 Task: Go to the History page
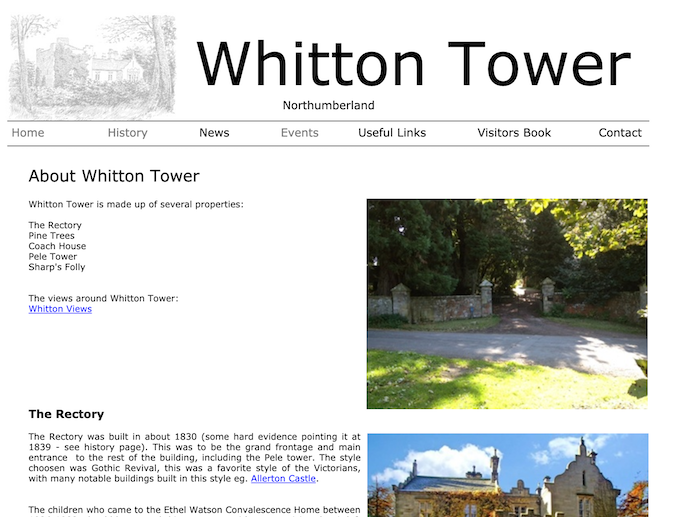click(x=127, y=133)
